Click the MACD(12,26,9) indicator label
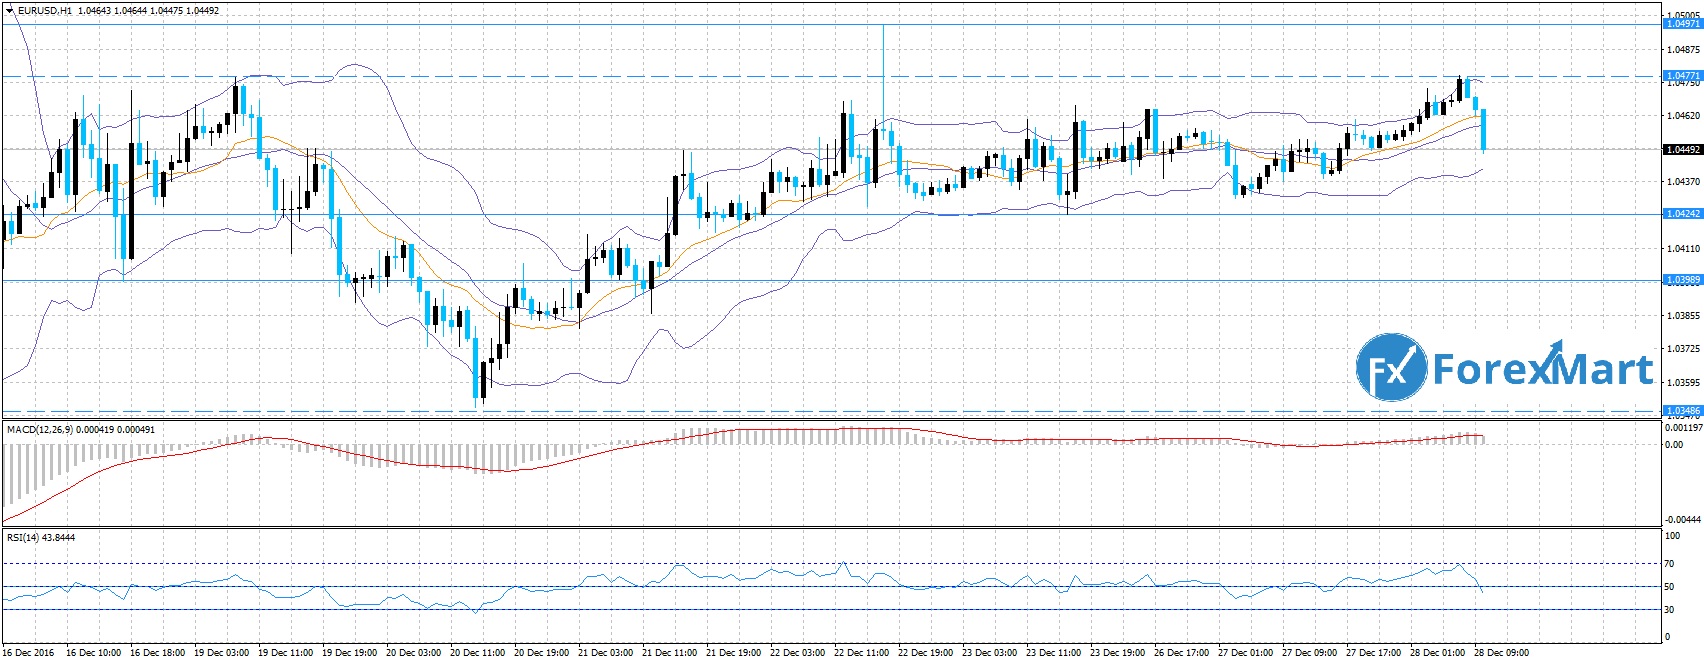This screenshot has height=664, width=1704. coord(38,429)
